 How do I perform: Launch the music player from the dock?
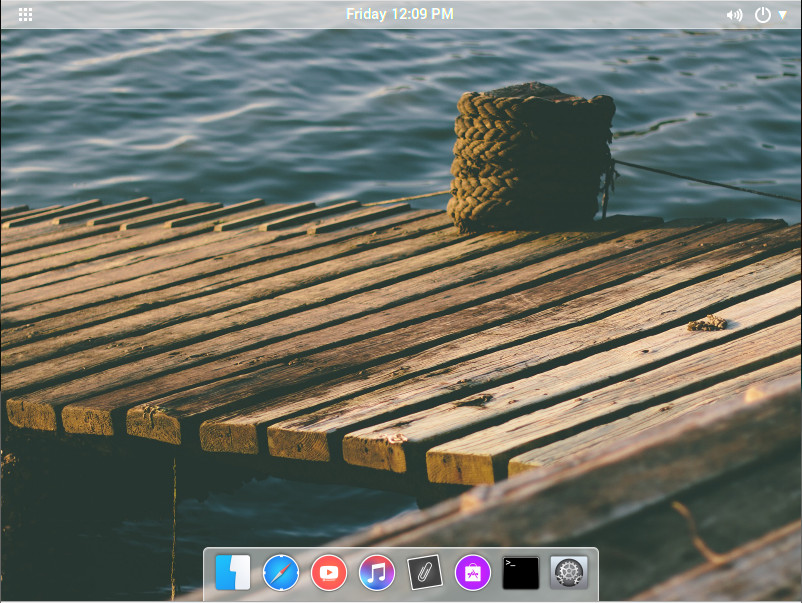coord(377,573)
